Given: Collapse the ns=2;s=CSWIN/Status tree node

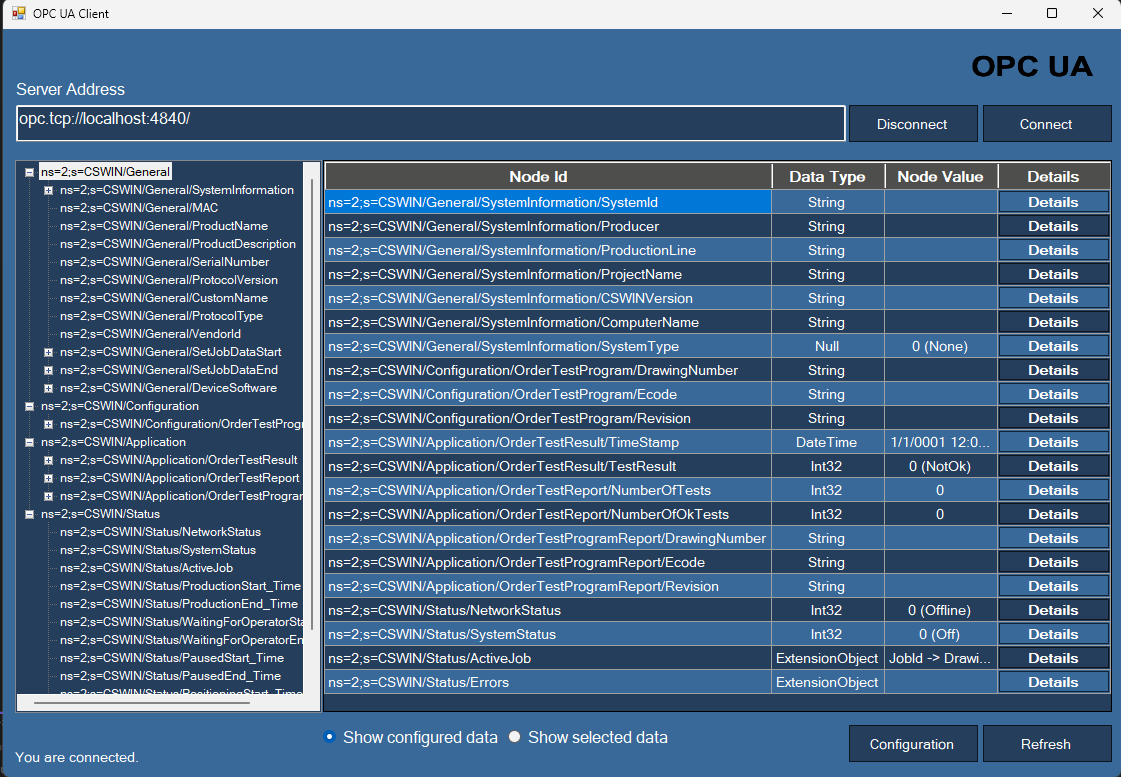Looking at the screenshot, I should (x=27, y=513).
